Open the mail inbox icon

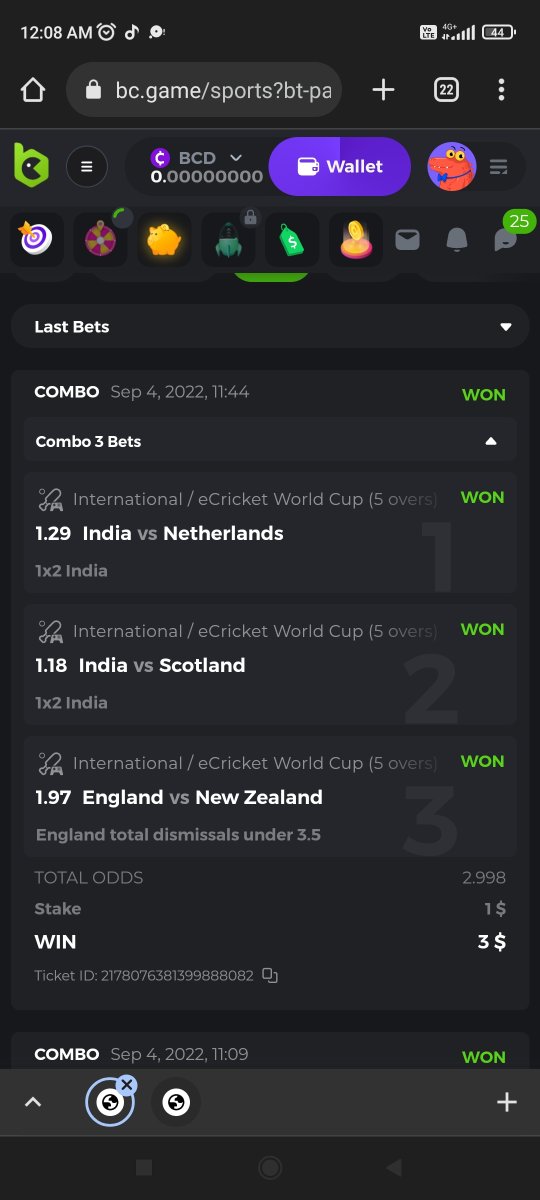tap(407, 240)
